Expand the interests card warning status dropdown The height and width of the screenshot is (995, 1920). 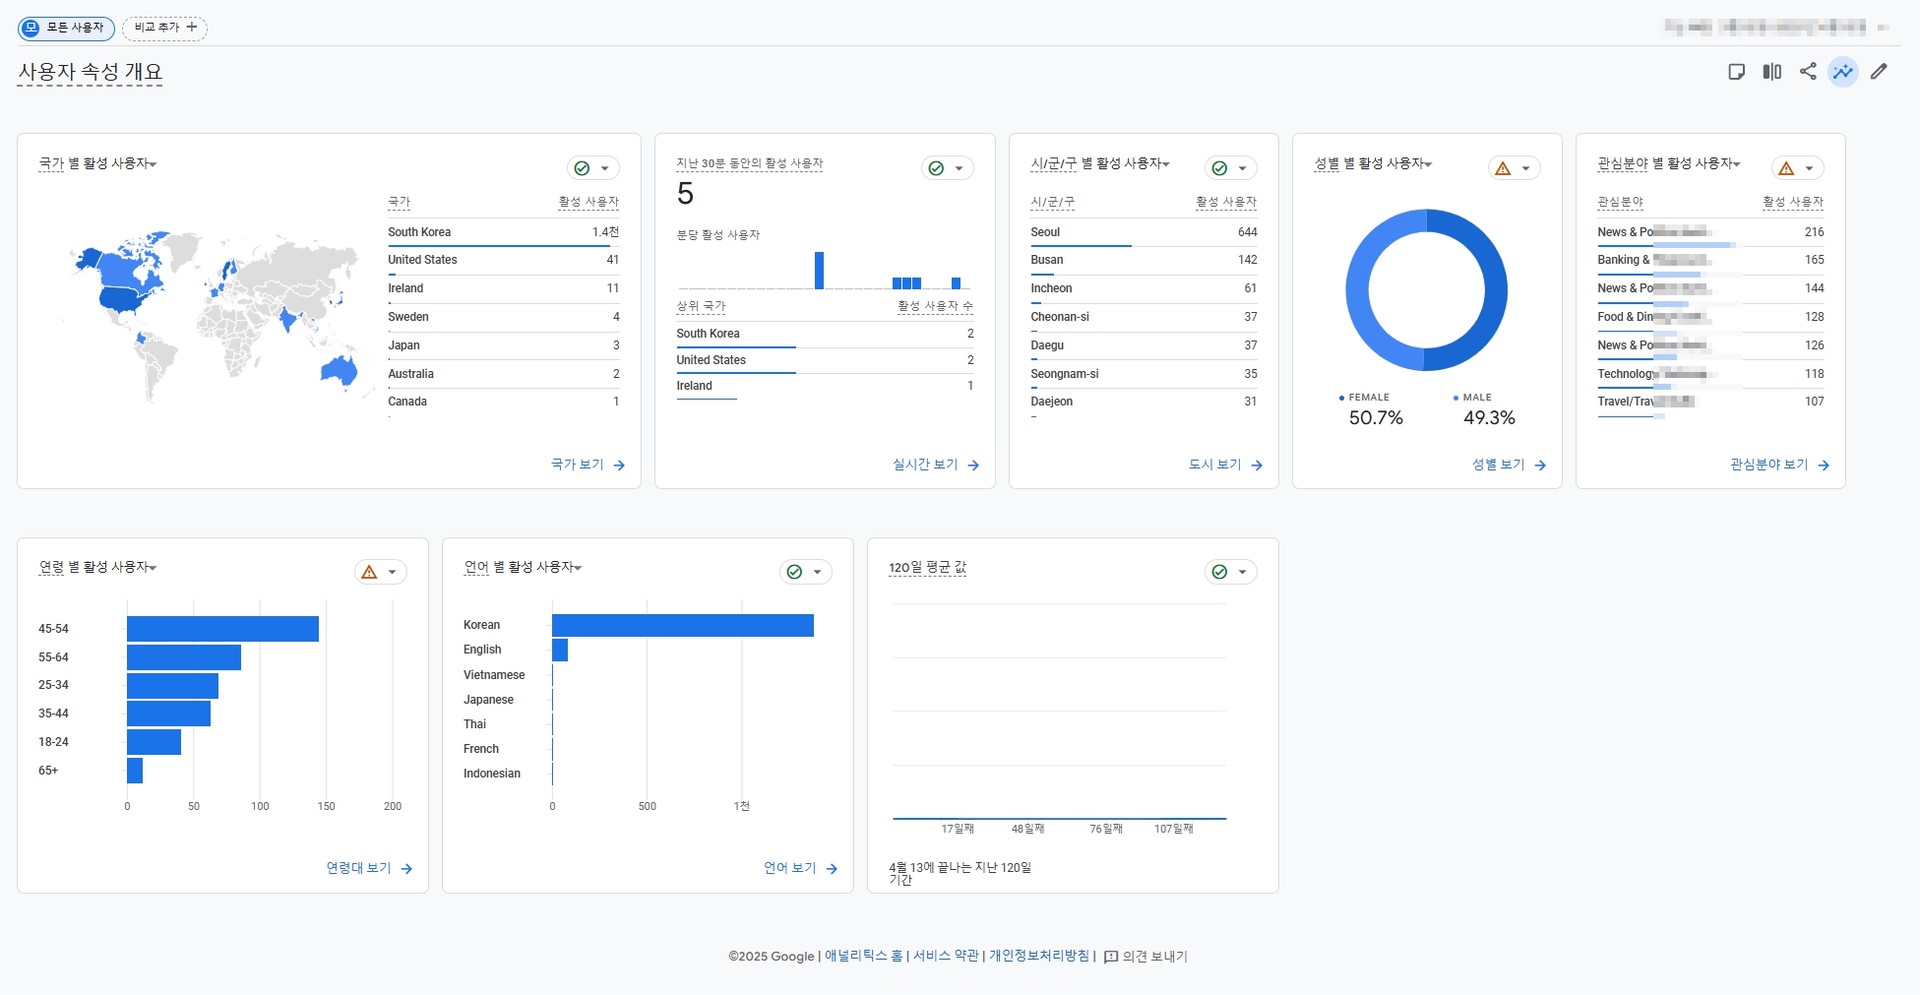[1798, 168]
